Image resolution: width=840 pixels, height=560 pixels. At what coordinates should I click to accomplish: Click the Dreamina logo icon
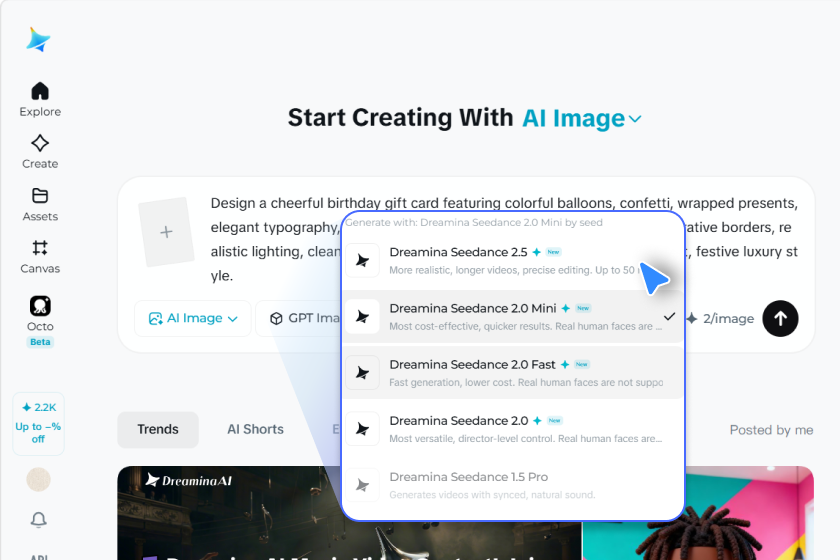[x=39, y=40]
